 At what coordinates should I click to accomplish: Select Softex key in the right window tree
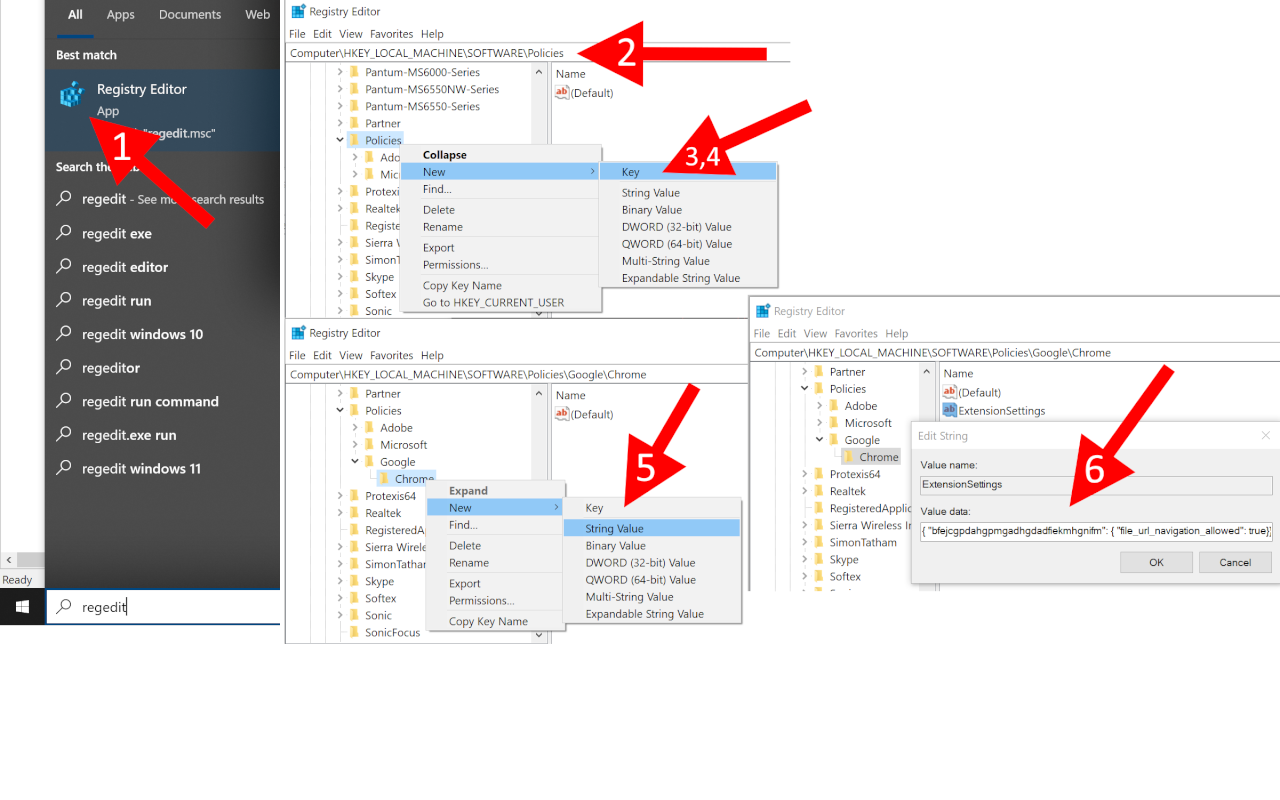[x=845, y=576]
